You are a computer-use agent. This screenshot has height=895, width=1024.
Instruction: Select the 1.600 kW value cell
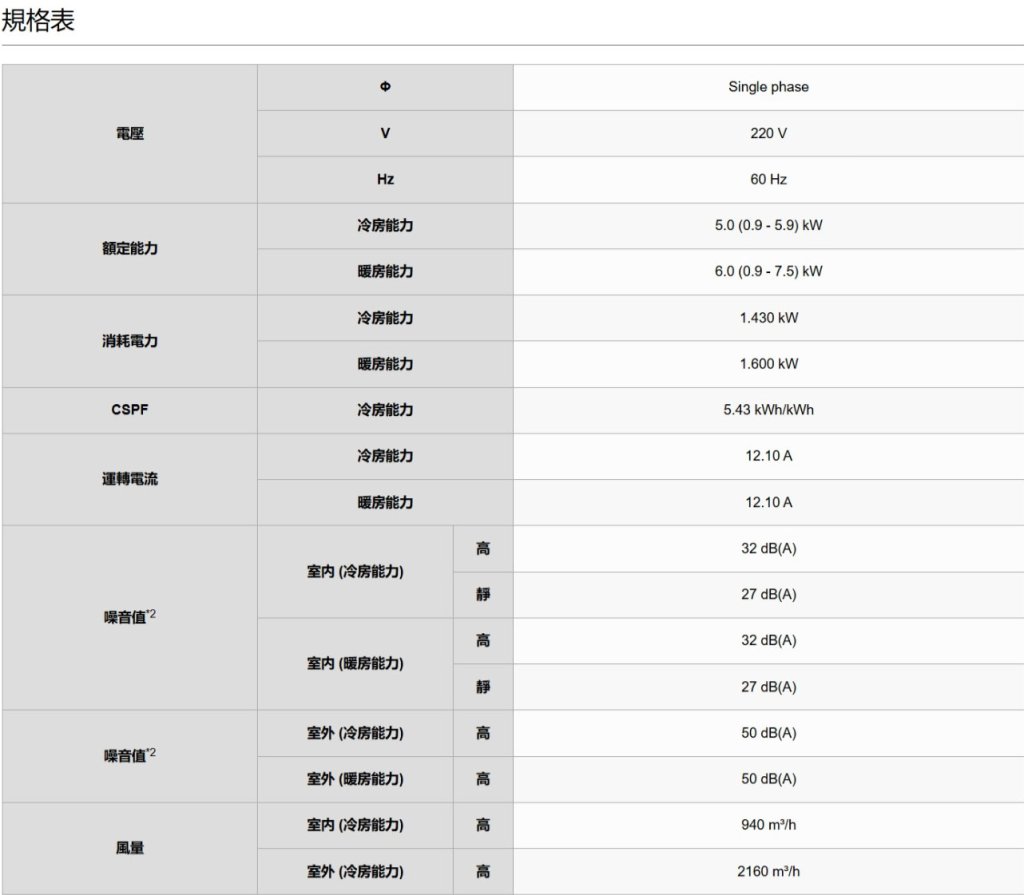point(768,364)
